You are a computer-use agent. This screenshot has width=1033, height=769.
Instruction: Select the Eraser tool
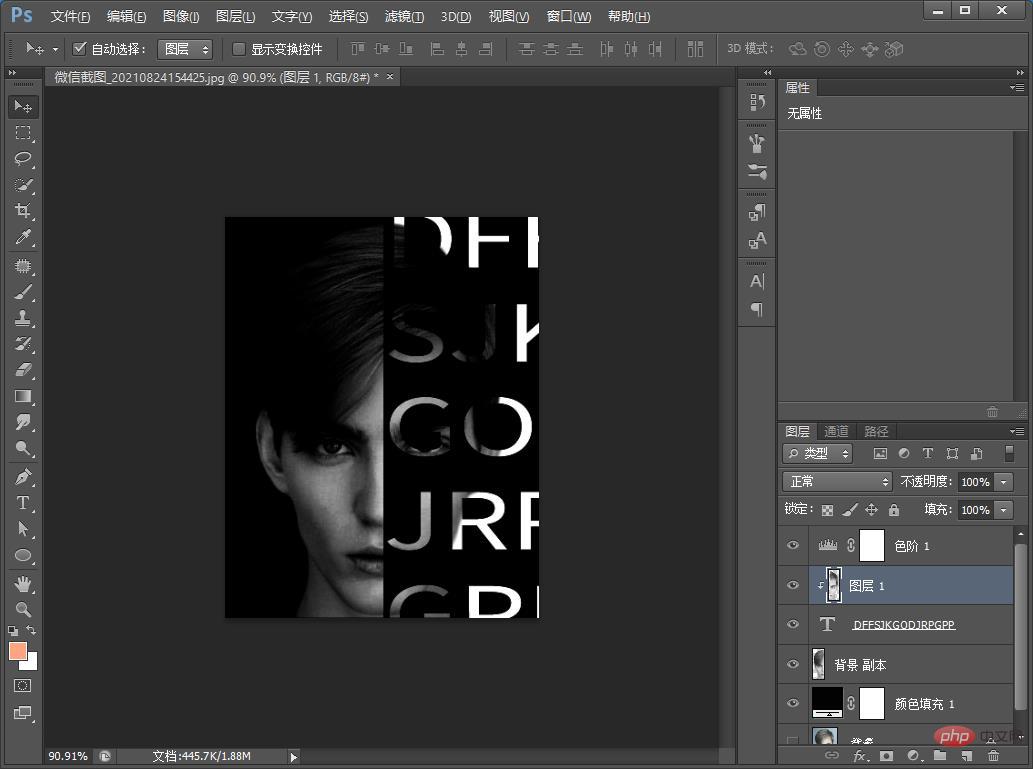tap(23, 370)
